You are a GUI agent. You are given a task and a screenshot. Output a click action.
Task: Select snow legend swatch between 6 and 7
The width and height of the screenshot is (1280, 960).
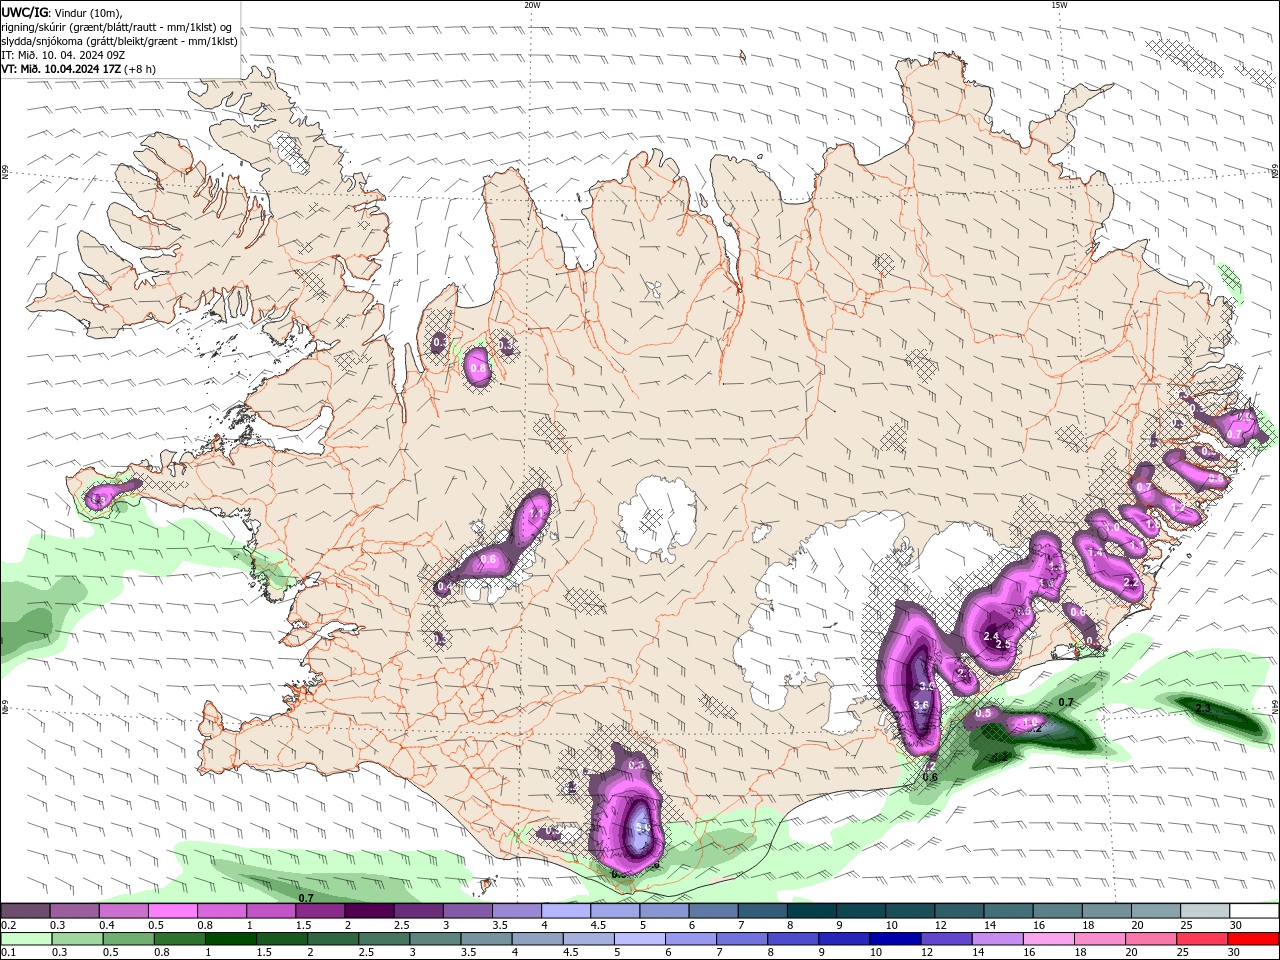point(712,911)
